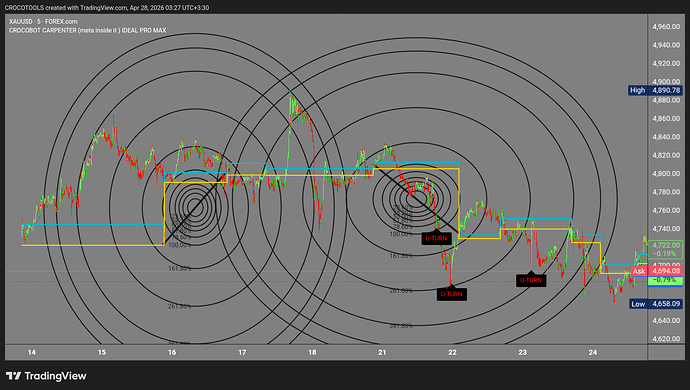The width and height of the screenshot is (690, 390).
Task: Click date 23 on the time axis
Action: [522, 352]
